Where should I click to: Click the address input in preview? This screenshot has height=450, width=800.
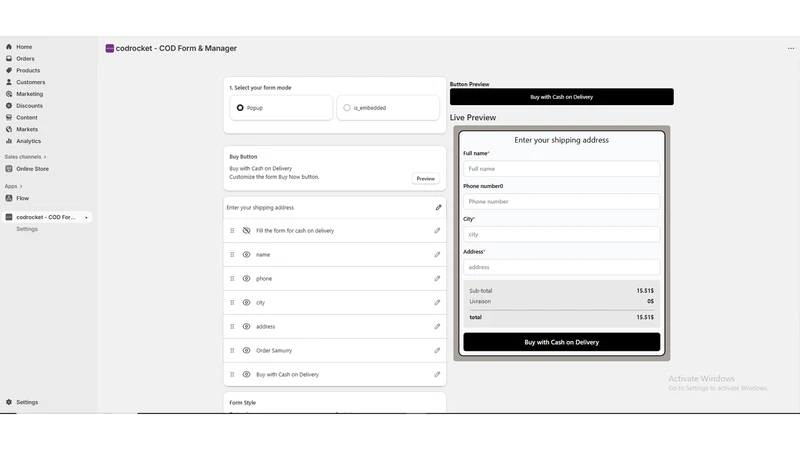click(x=561, y=267)
